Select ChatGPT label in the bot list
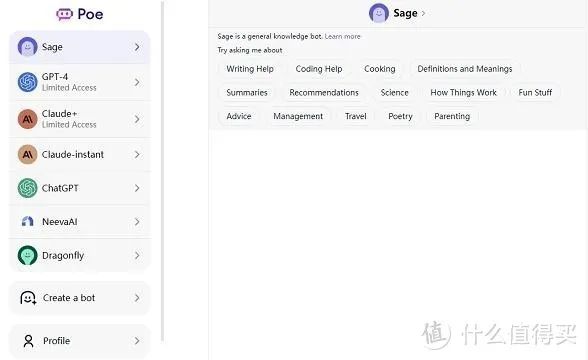 pos(60,188)
